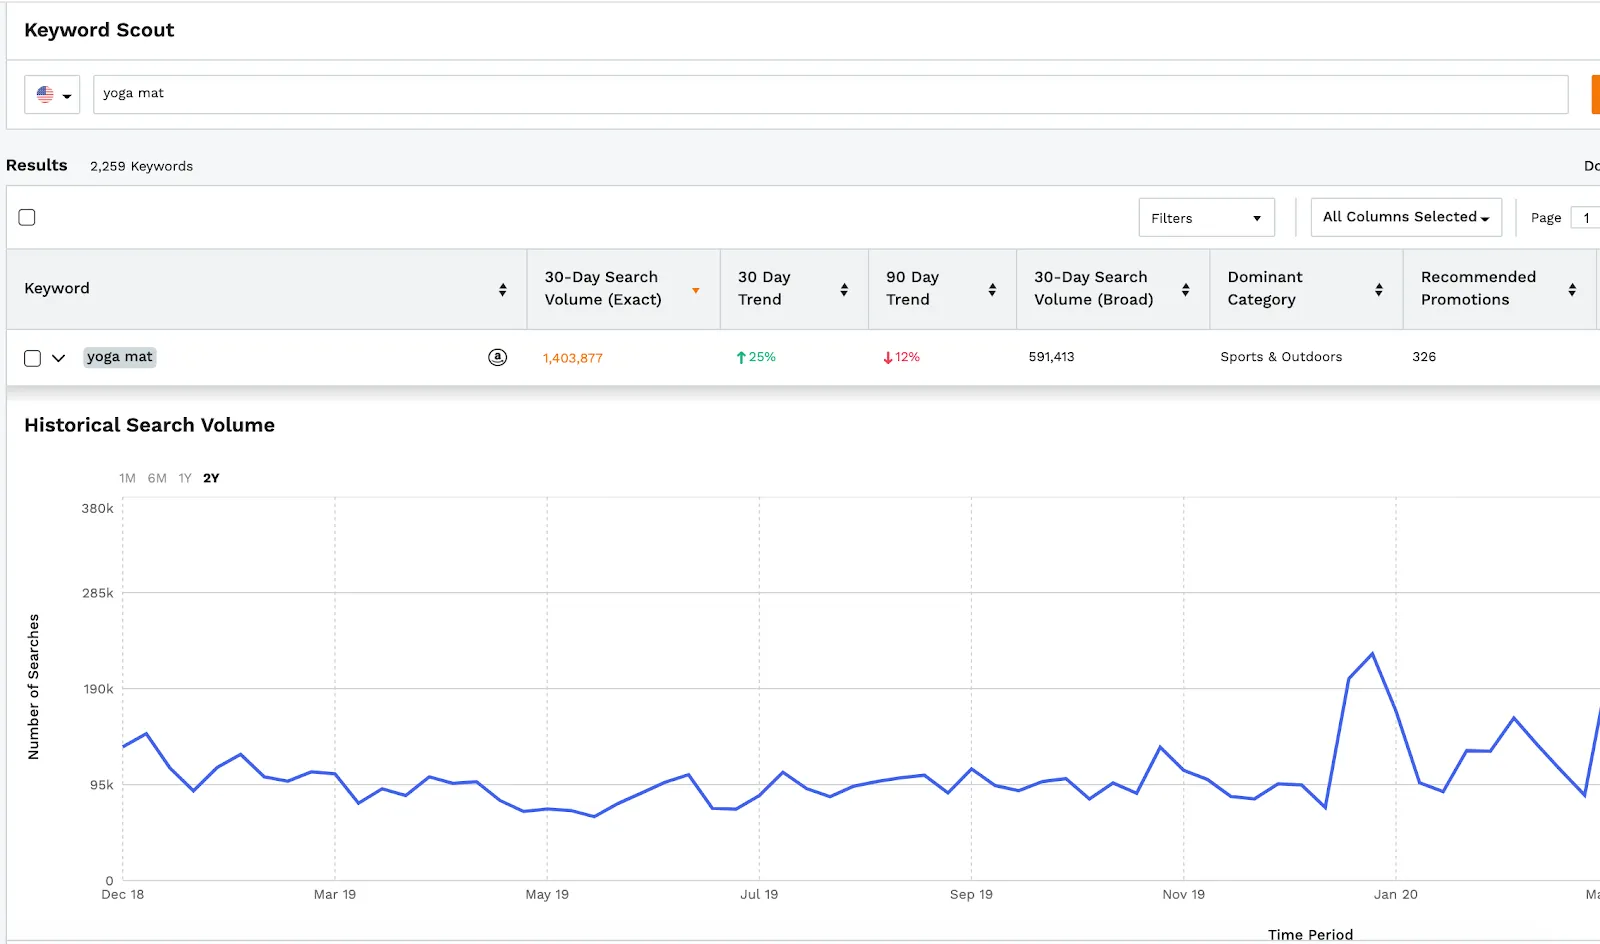Open the All Columns Selected dropdown
1600x944 pixels.
click(x=1406, y=217)
